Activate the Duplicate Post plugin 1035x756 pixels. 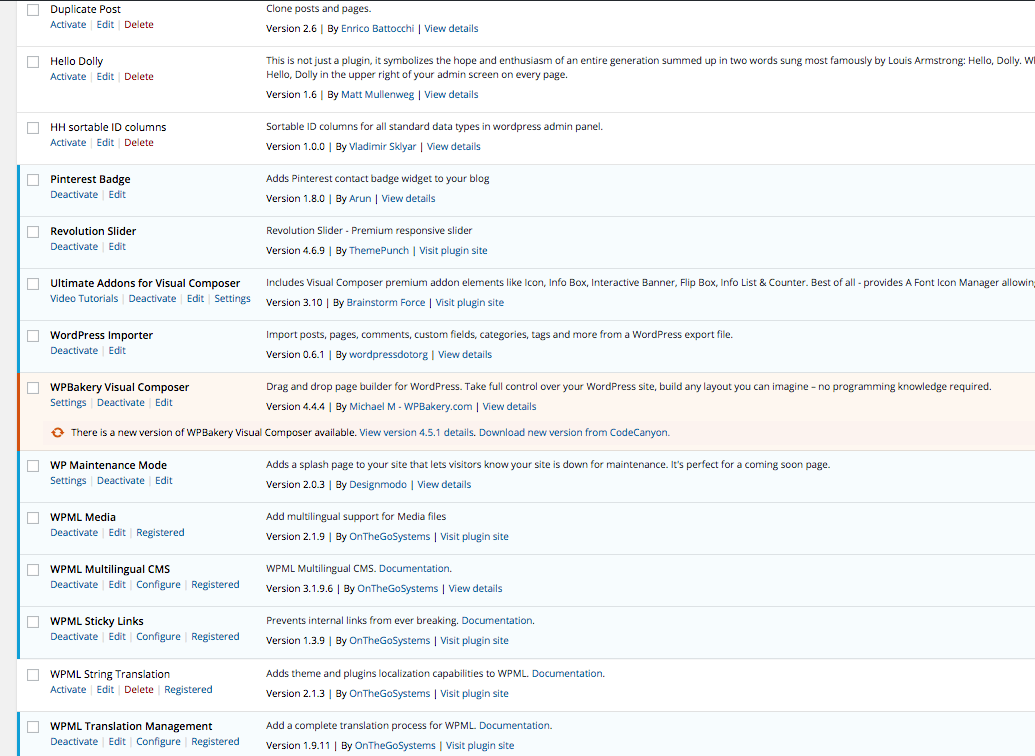pos(68,24)
